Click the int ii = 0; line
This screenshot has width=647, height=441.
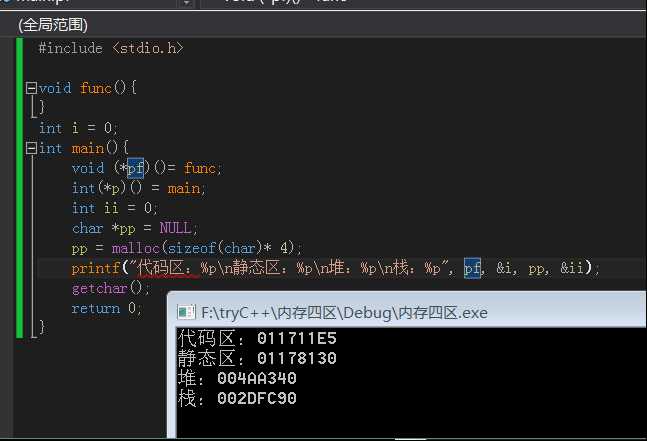tap(114, 208)
